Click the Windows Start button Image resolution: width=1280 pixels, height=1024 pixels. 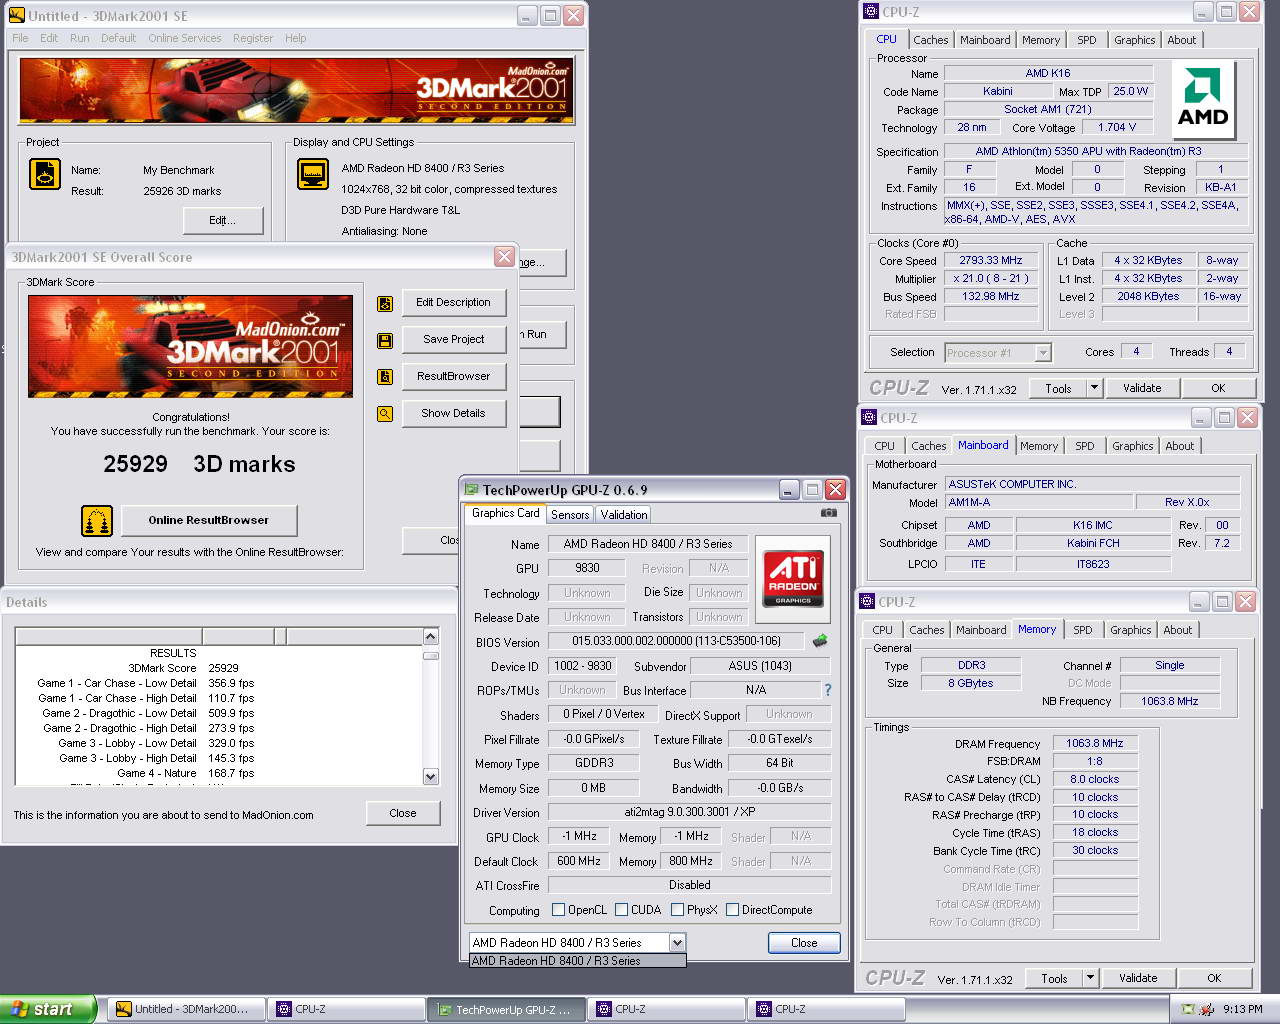coord(48,1009)
